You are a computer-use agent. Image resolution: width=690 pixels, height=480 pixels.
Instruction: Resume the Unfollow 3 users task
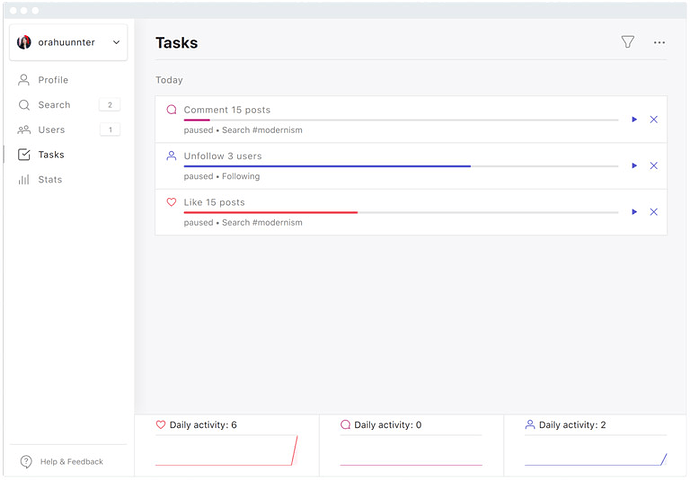click(634, 166)
